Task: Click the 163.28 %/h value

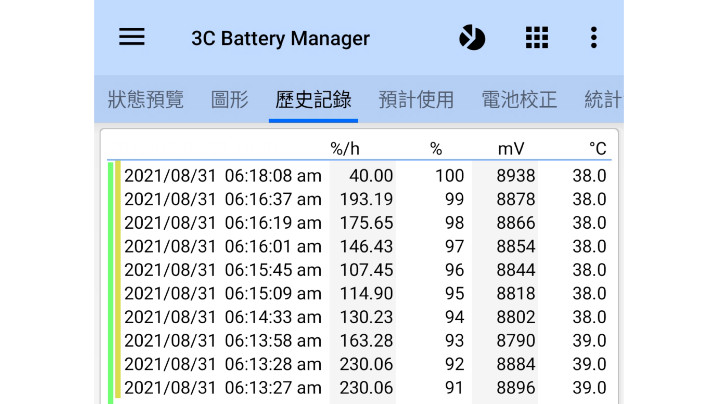Action: (x=366, y=340)
